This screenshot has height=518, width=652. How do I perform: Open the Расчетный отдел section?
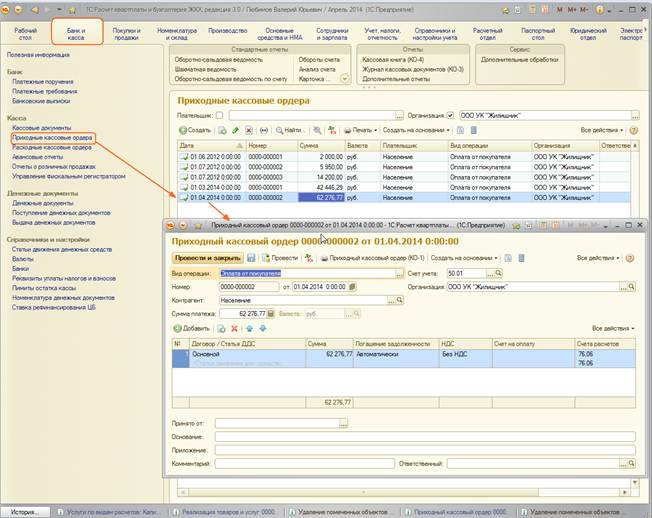(487, 34)
